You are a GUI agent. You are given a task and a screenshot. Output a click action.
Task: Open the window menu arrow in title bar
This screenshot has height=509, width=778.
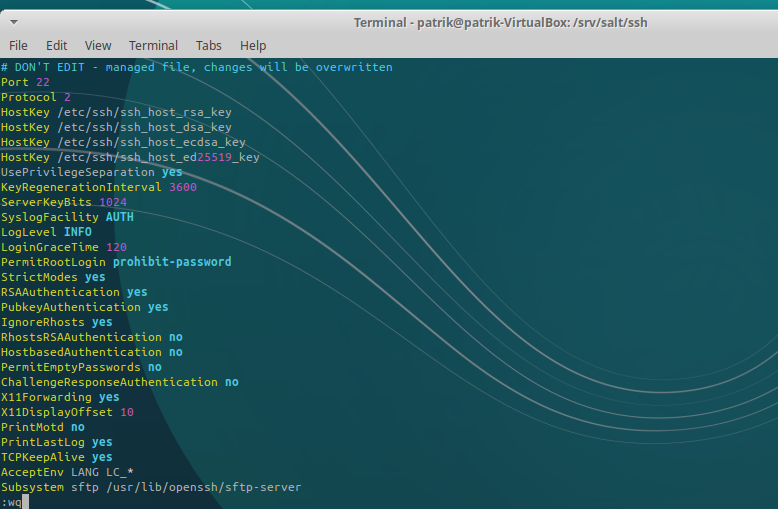coord(15,21)
